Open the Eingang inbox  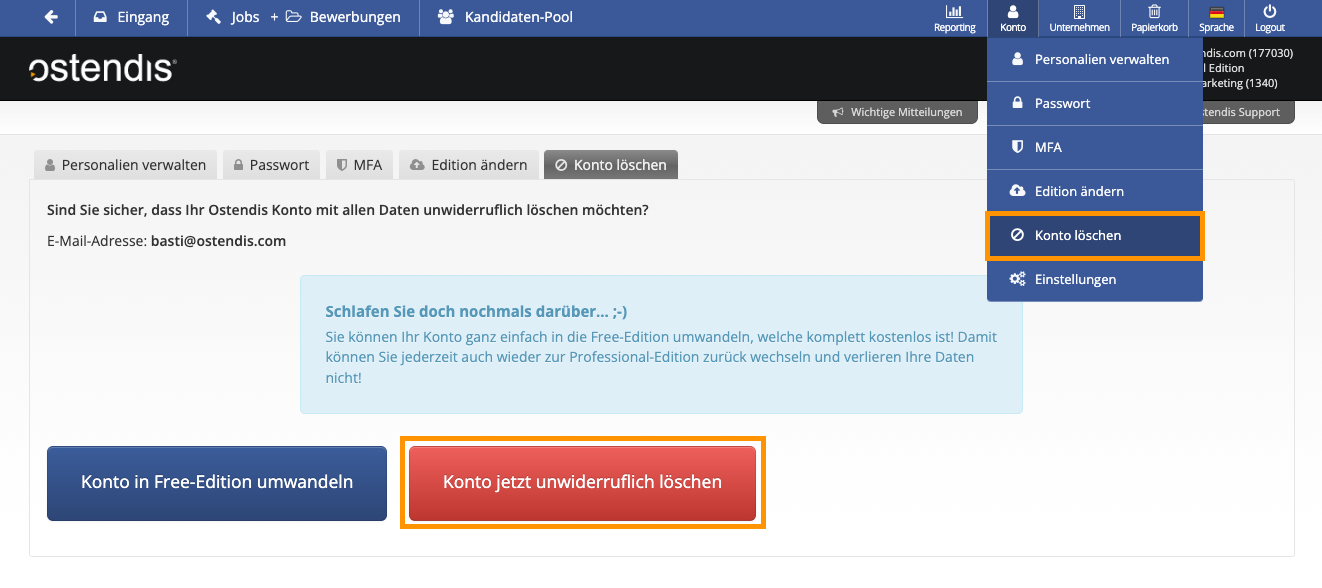coord(130,17)
